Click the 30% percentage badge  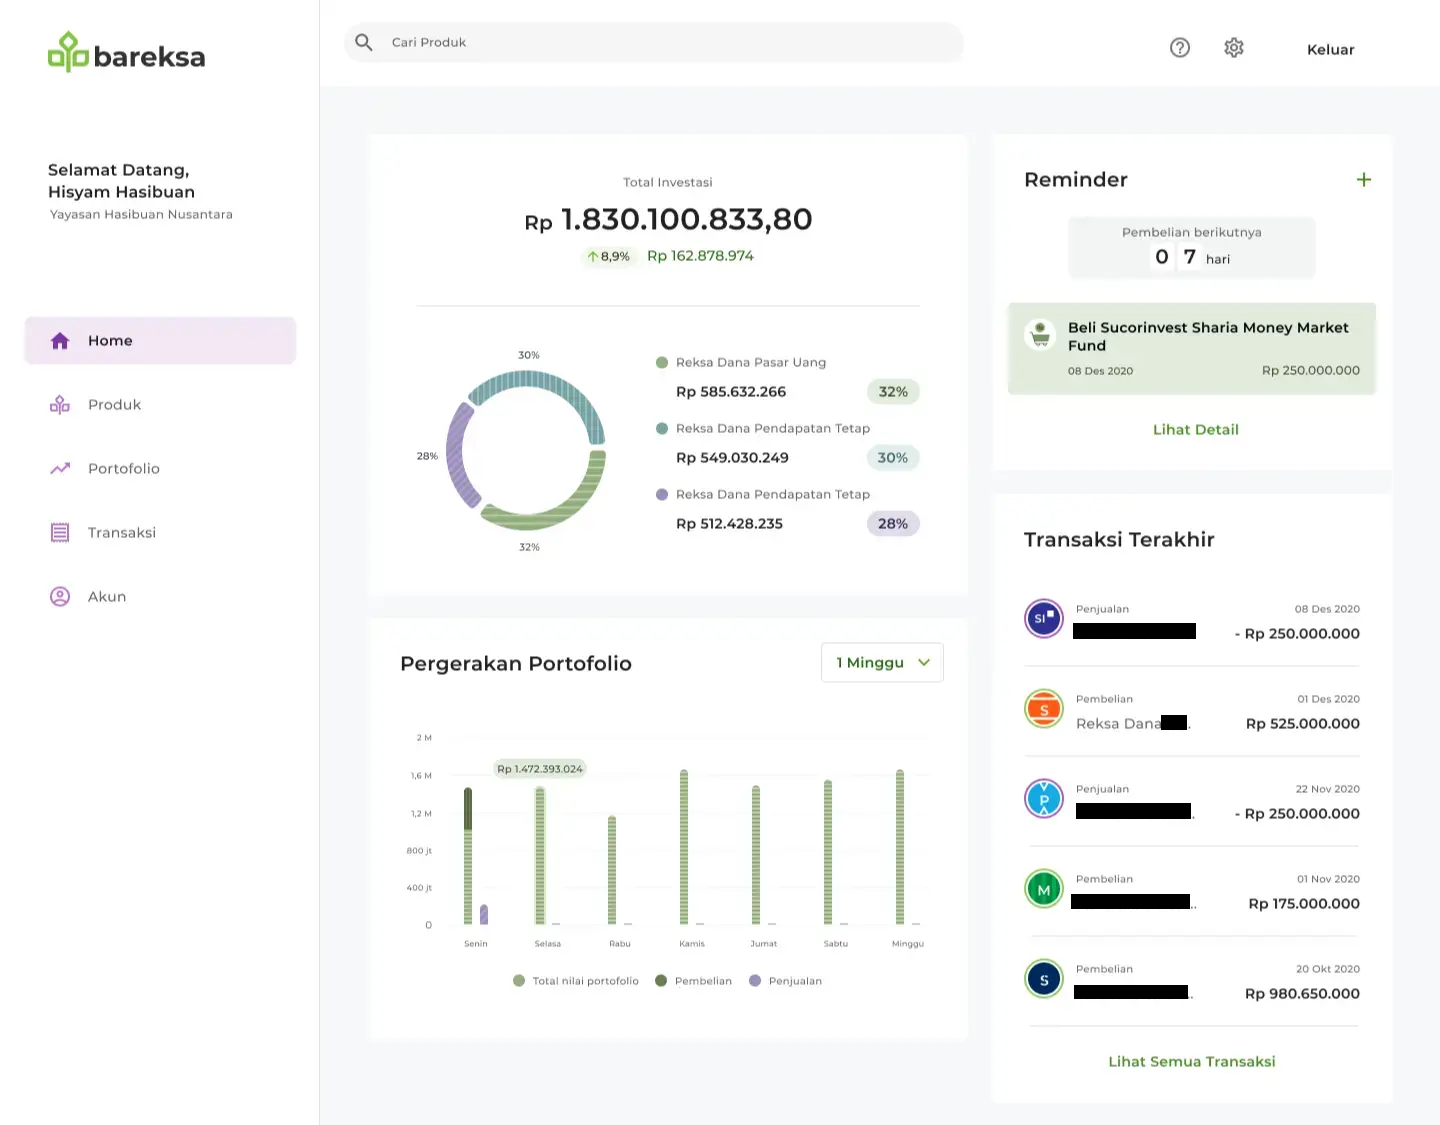(x=893, y=458)
